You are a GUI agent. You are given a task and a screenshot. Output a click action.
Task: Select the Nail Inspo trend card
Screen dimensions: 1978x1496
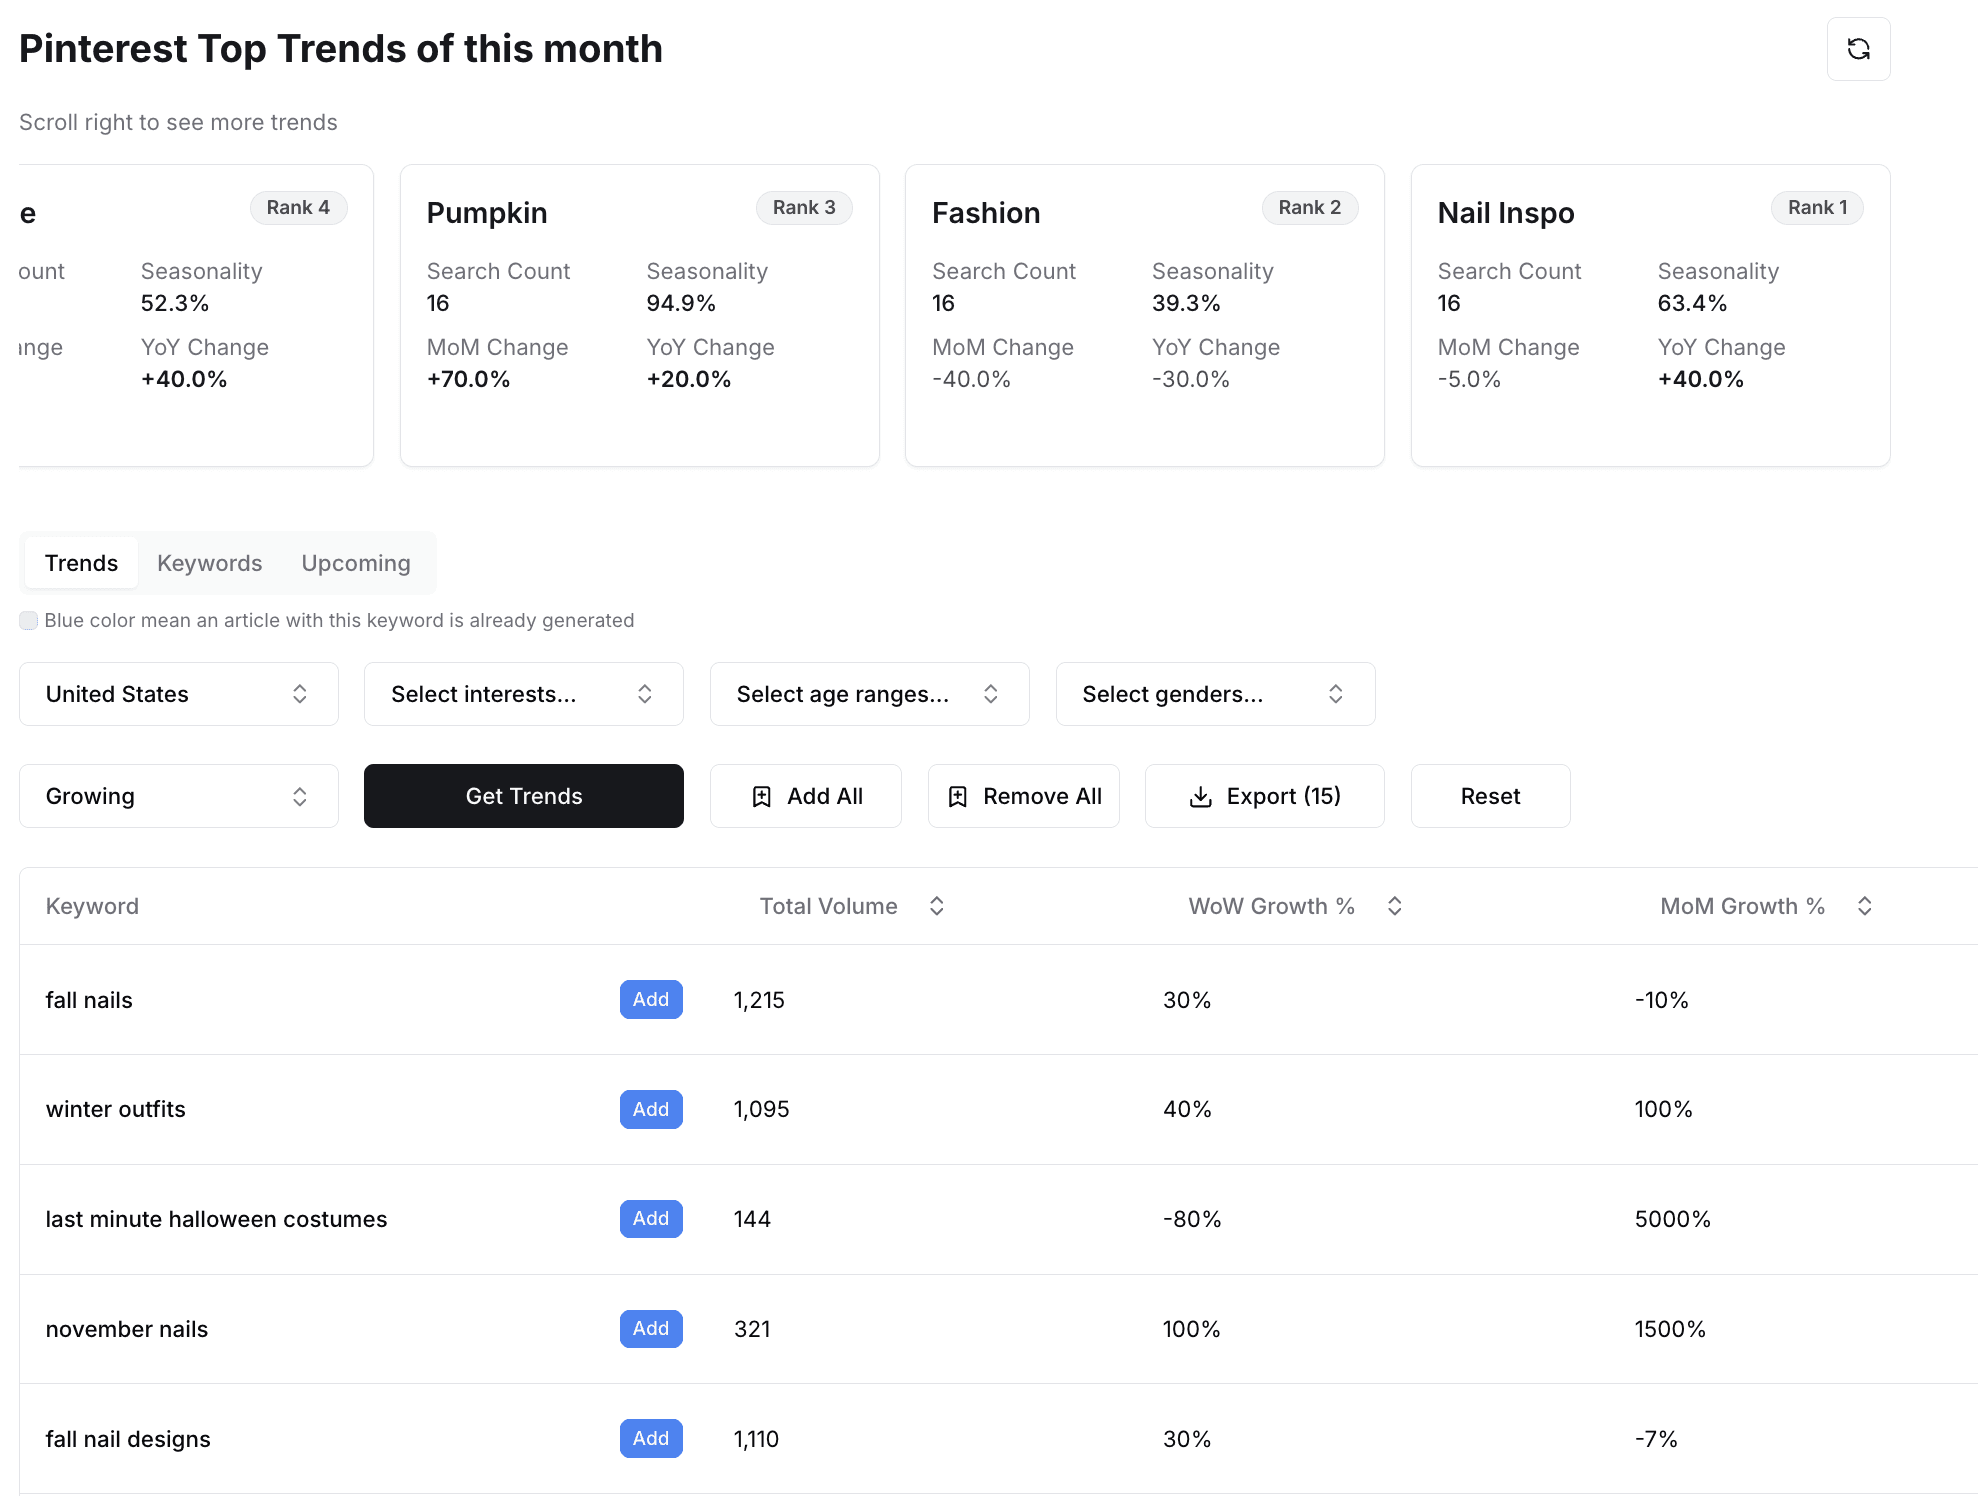click(x=1649, y=315)
